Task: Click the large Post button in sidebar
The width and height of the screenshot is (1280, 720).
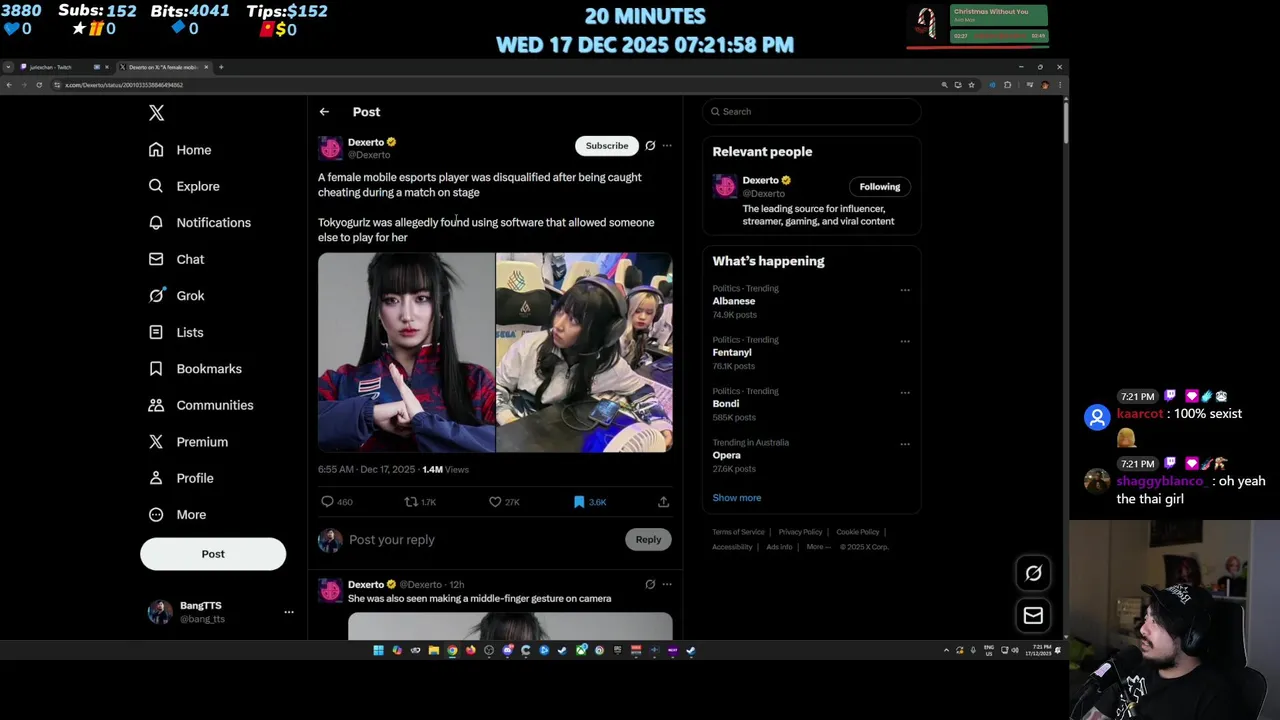Action: tap(213, 554)
